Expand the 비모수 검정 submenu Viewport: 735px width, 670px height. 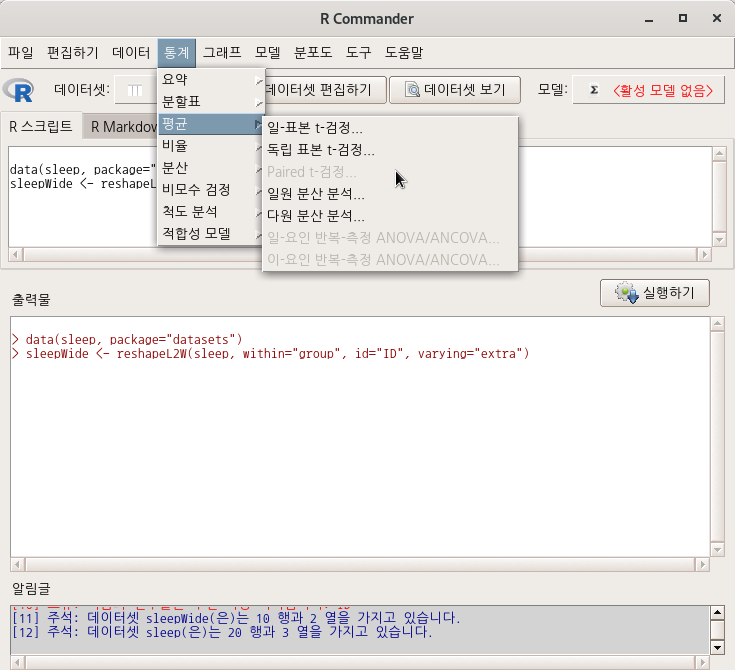click(211, 190)
